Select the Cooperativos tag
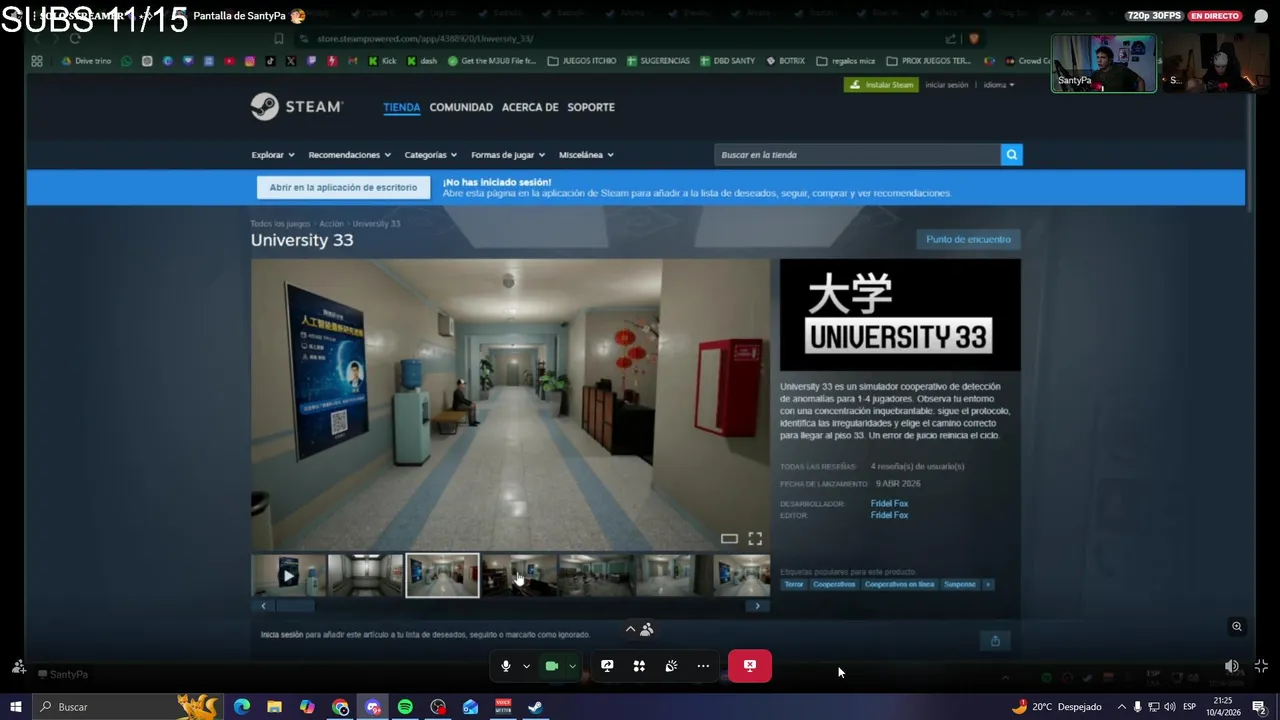 834,584
